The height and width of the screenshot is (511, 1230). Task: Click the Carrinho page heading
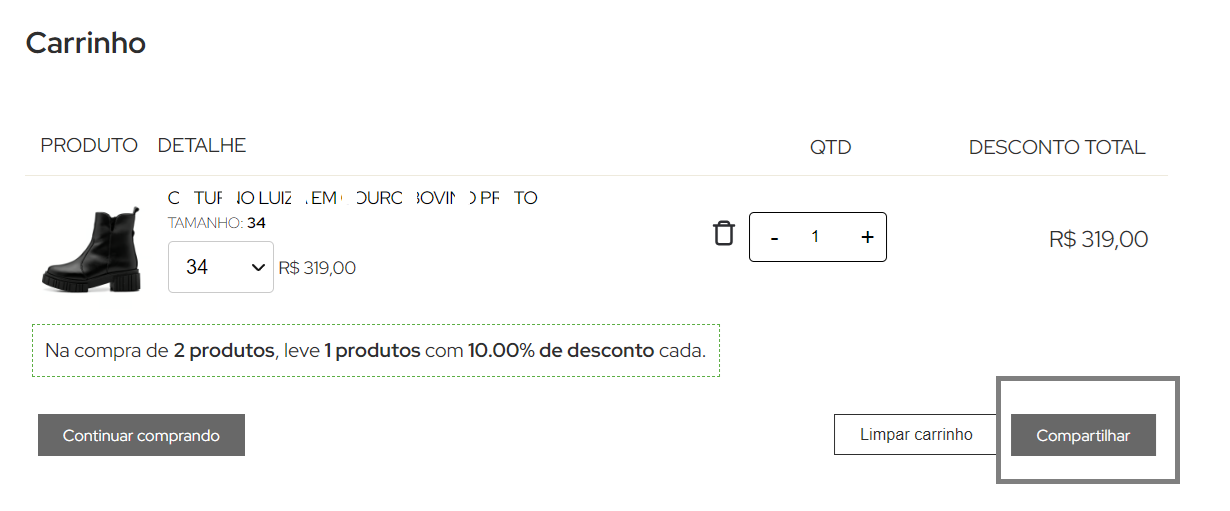pyautogui.click(x=86, y=43)
